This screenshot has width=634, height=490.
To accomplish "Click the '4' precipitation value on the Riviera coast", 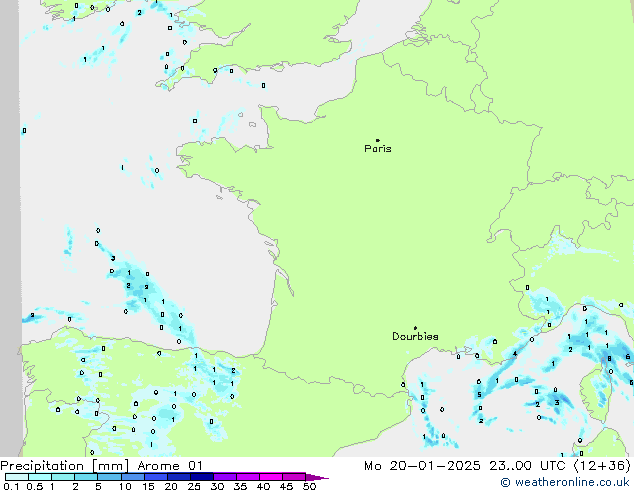I will click(x=515, y=354).
